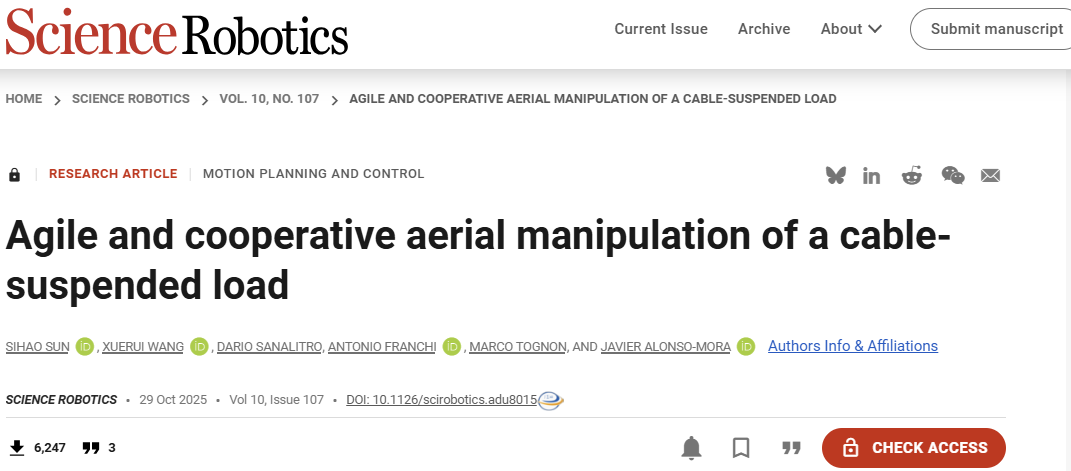
Task: Click the article DOI link
Action: point(441,400)
